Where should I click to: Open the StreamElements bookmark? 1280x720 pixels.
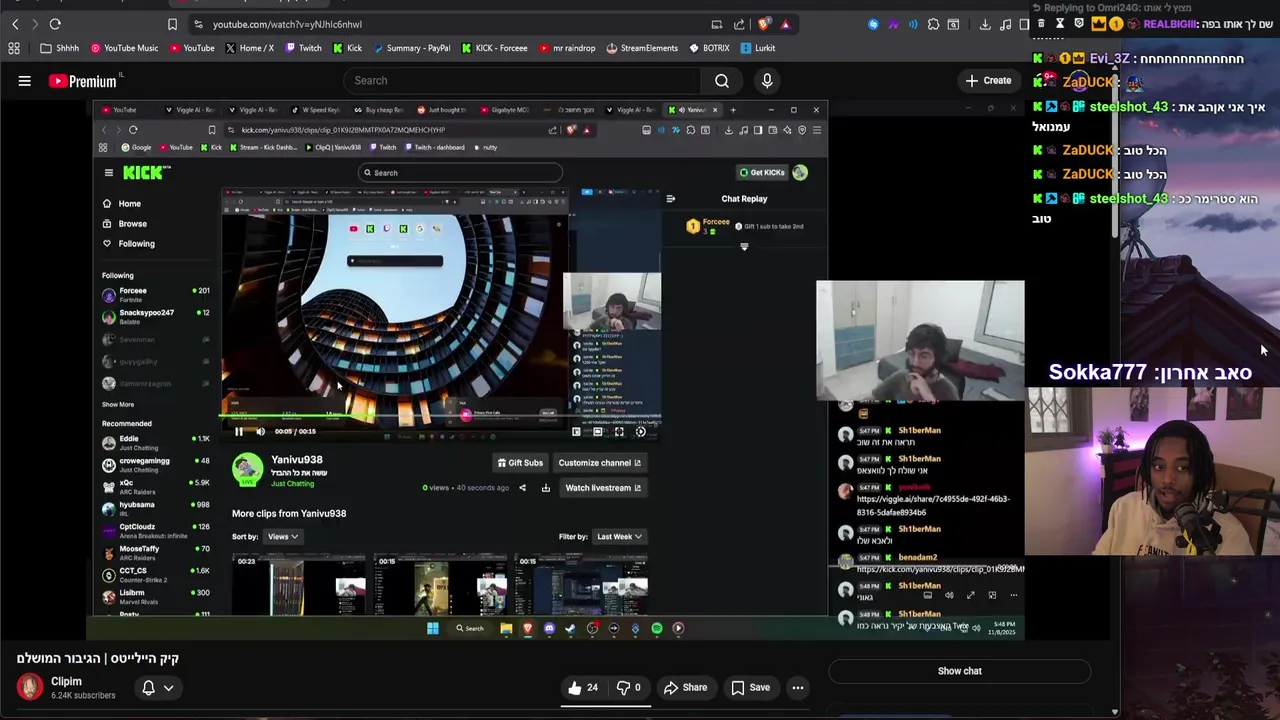point(642,48)
